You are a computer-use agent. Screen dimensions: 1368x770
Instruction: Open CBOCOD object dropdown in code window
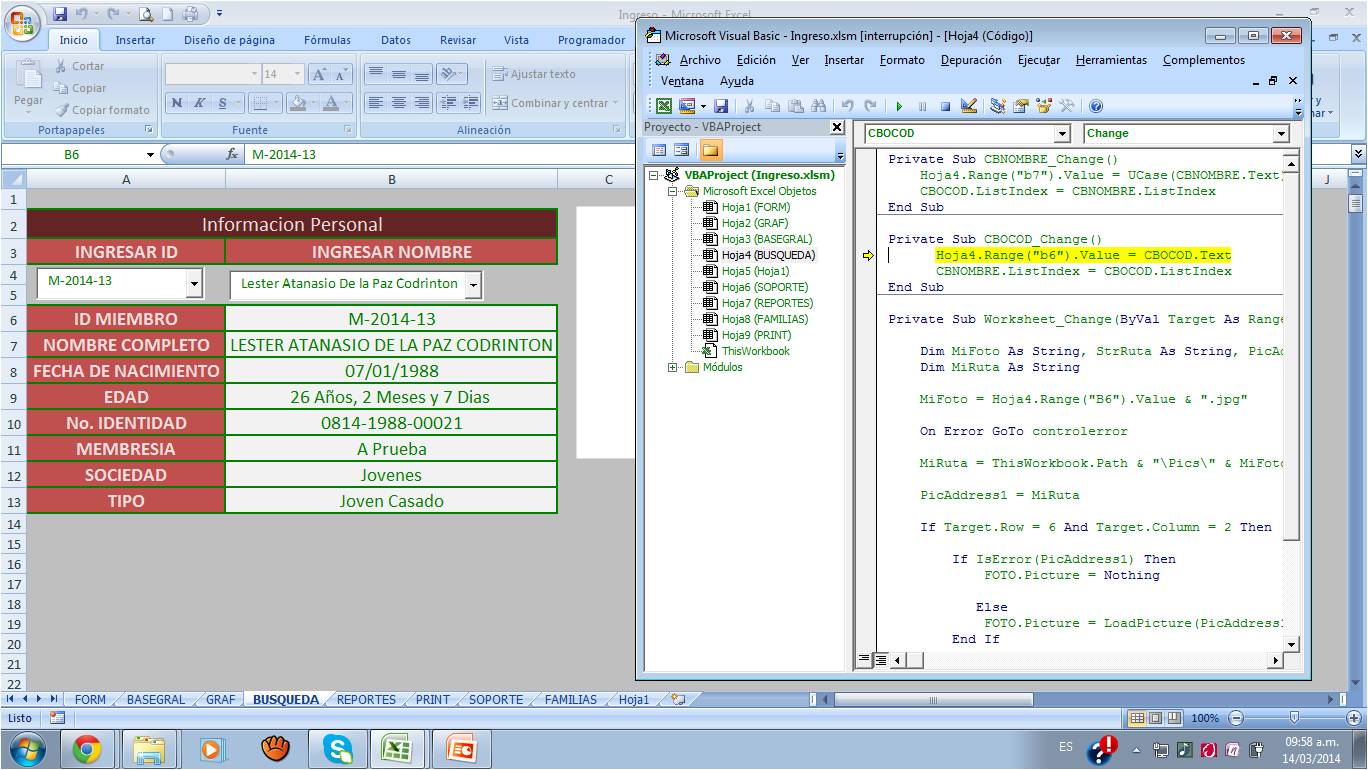(x=1062, y=134)
